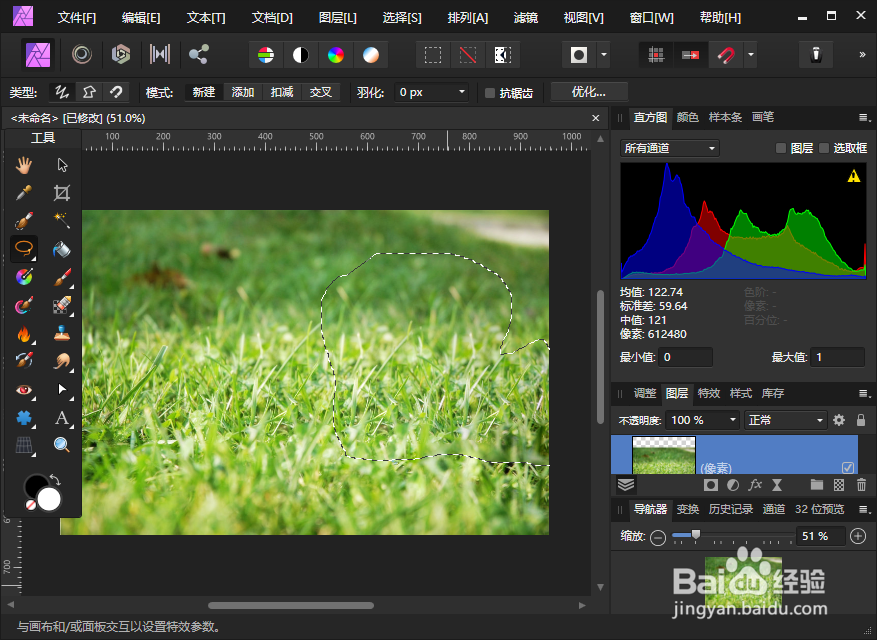The image size is (877, 640).
Task: Select the Clone Stamp tool
Action: (x=62, y=331)
